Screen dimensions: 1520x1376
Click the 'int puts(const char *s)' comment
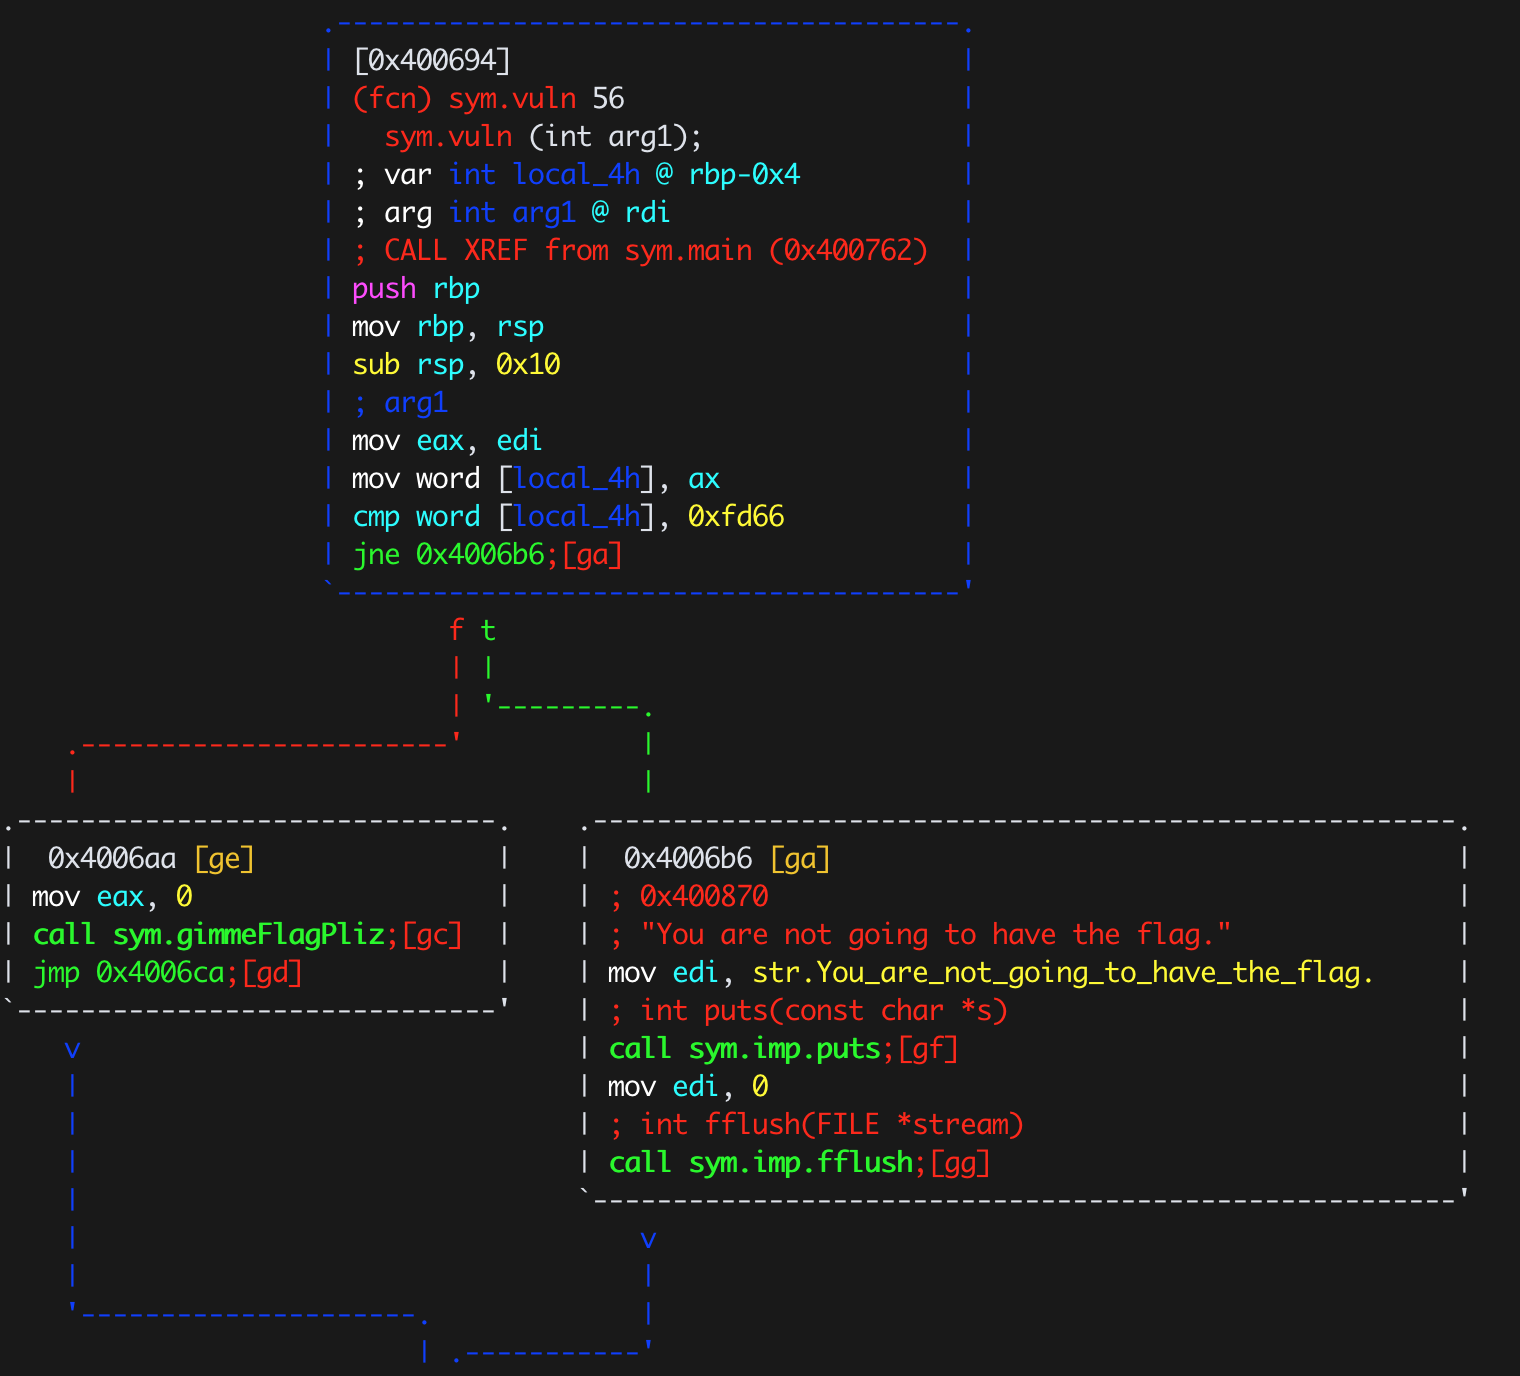pyautogui.click(x=824, y=1010)
